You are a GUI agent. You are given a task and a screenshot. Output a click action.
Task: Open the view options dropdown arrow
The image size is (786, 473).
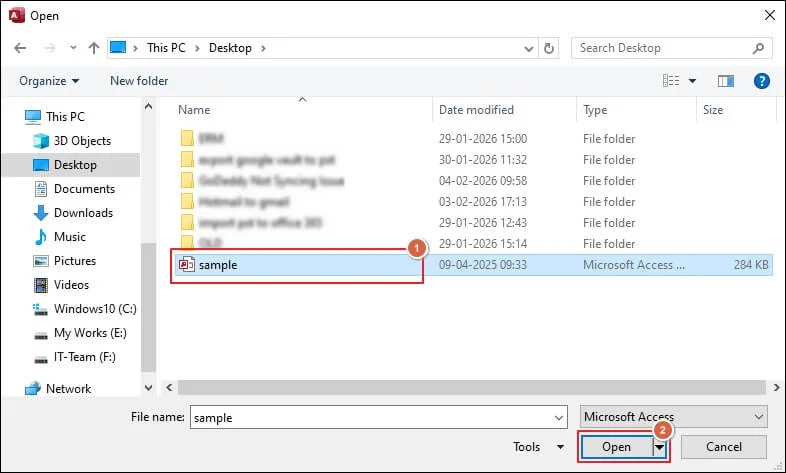692,81
